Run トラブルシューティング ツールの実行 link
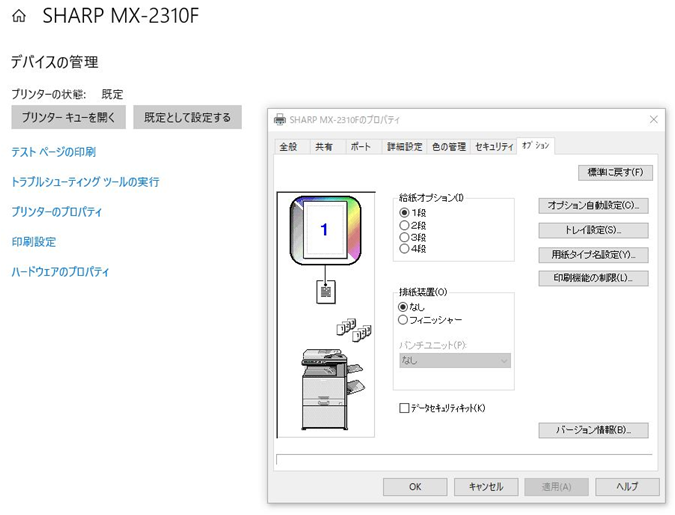Viewport: 675px width, 515px height. pos(85,182)
